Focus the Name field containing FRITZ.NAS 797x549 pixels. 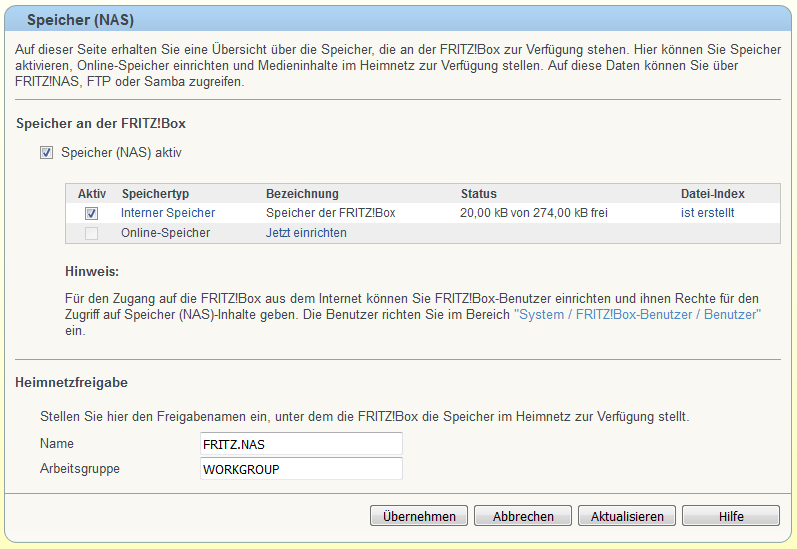pos(301,444)
